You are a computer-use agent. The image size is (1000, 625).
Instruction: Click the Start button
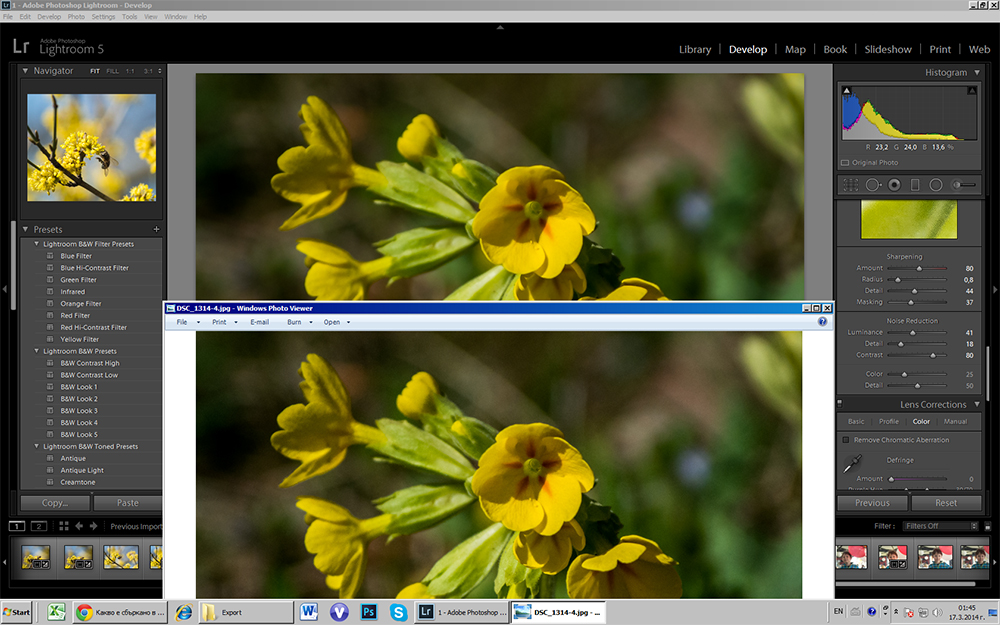(17, 612)
